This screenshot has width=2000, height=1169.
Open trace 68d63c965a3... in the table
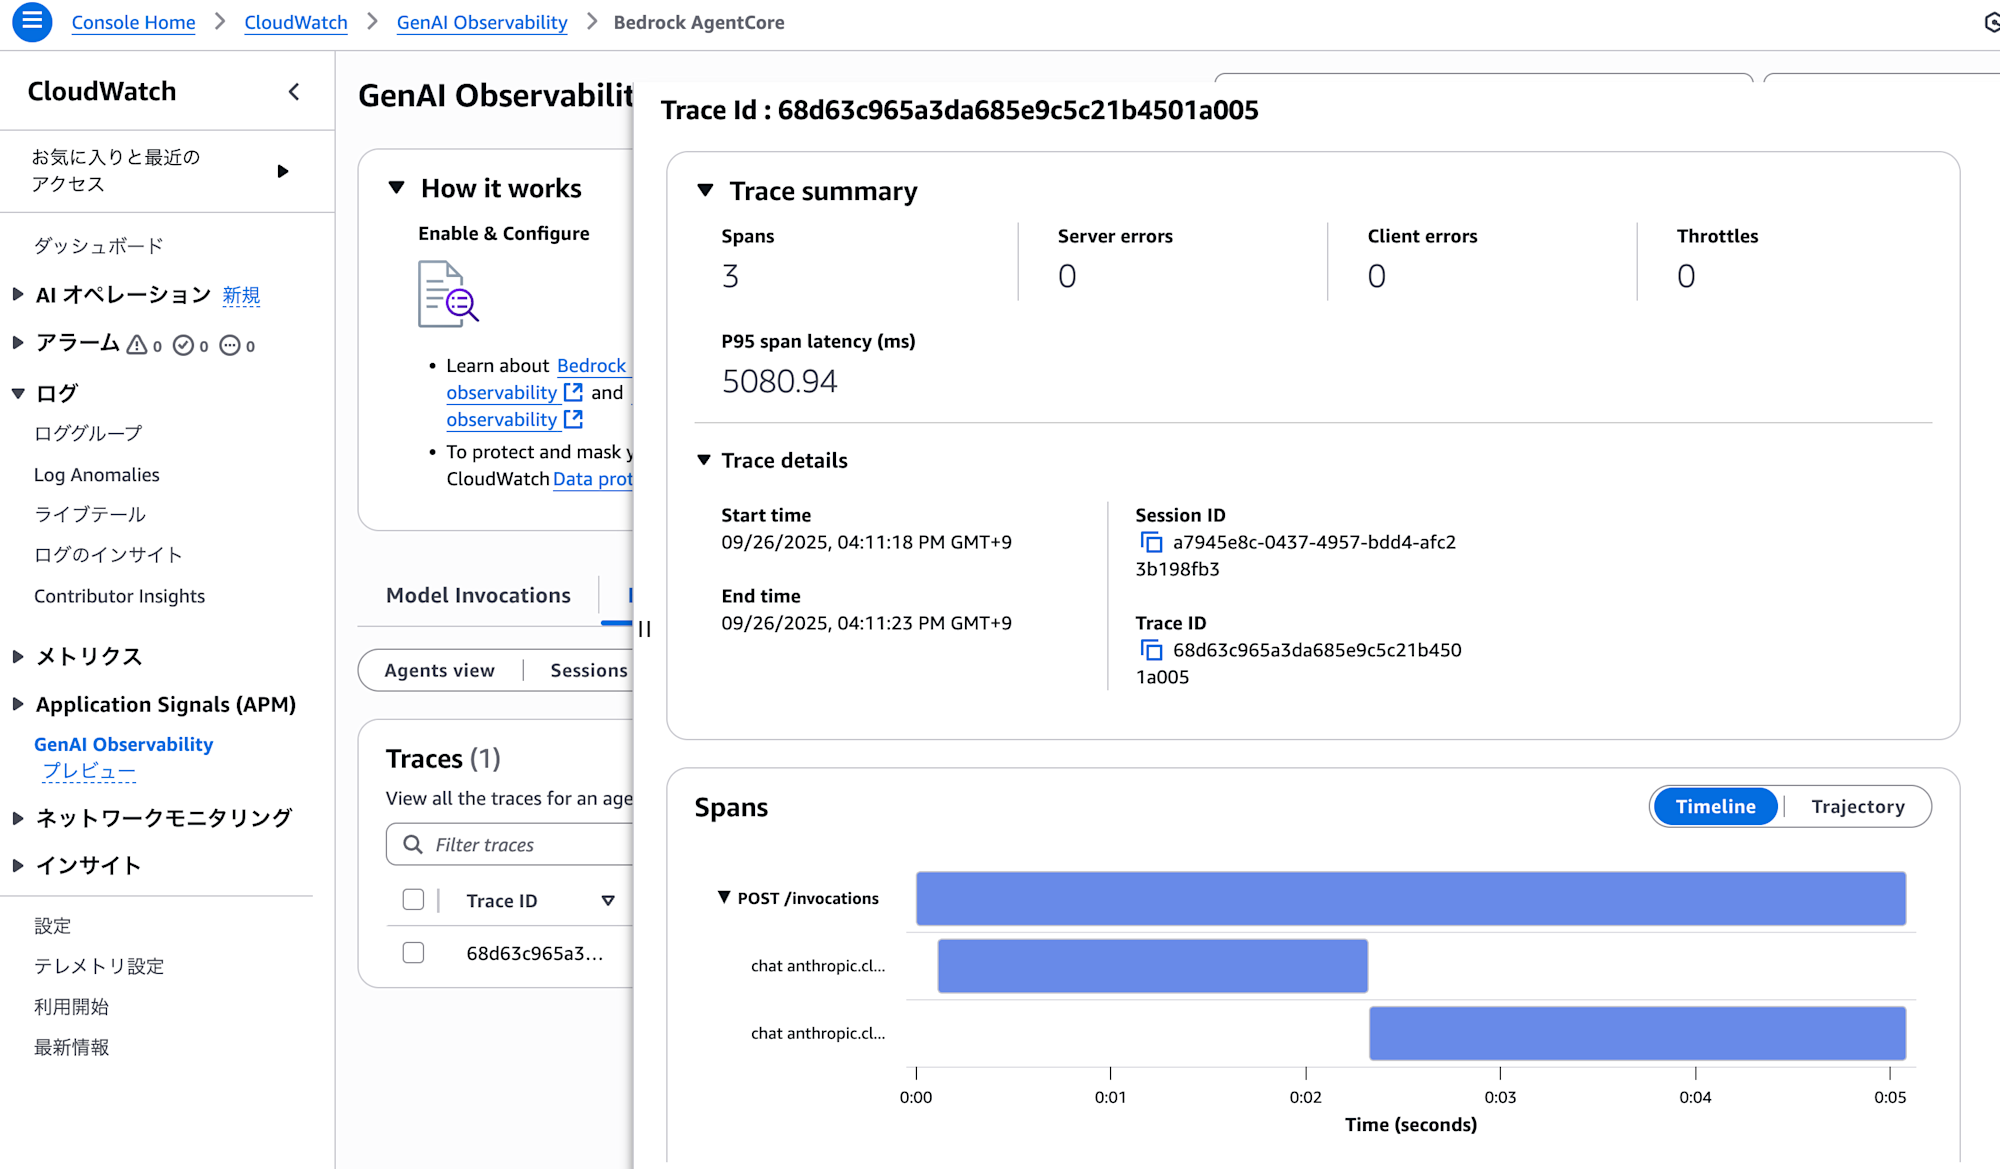[535, 953]
